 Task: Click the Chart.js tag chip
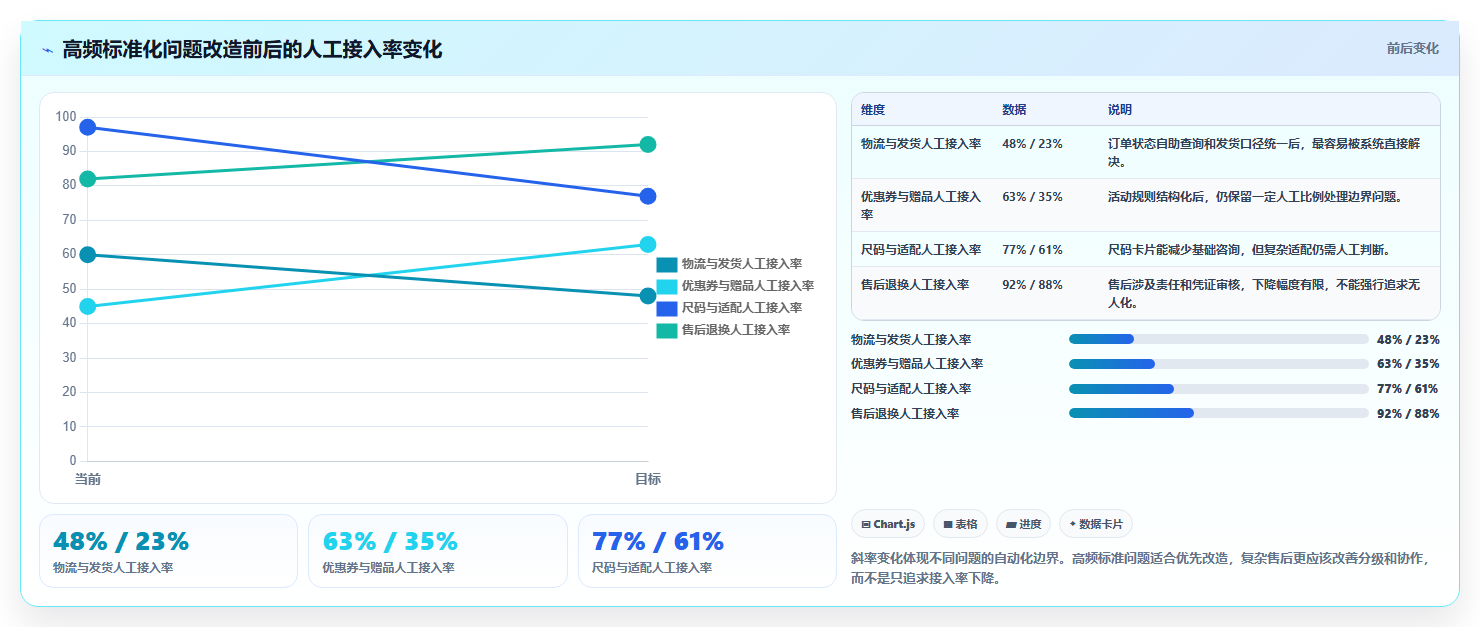(x=888, y=524)
